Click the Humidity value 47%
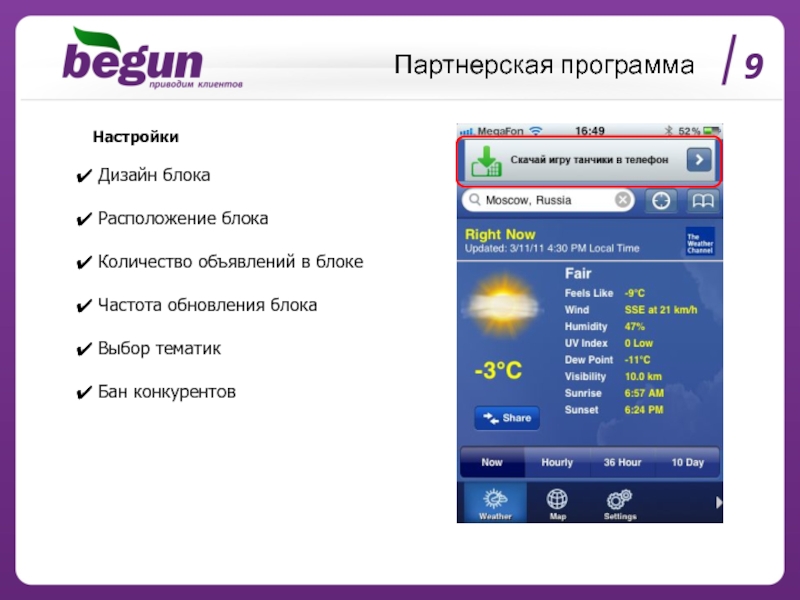Viewport: 800px width, 600px height. point(635,327)
